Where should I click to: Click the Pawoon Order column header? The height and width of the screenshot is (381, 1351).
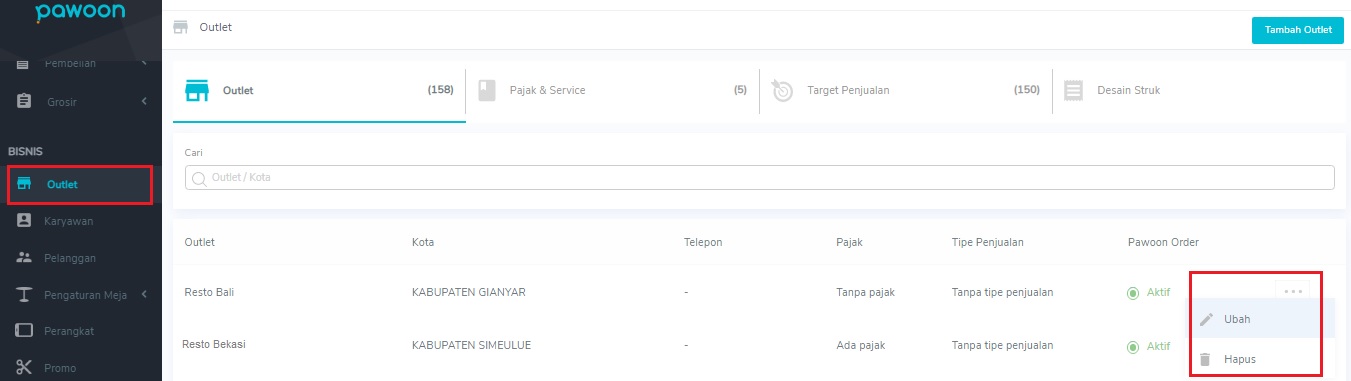tap(1162, 242)
